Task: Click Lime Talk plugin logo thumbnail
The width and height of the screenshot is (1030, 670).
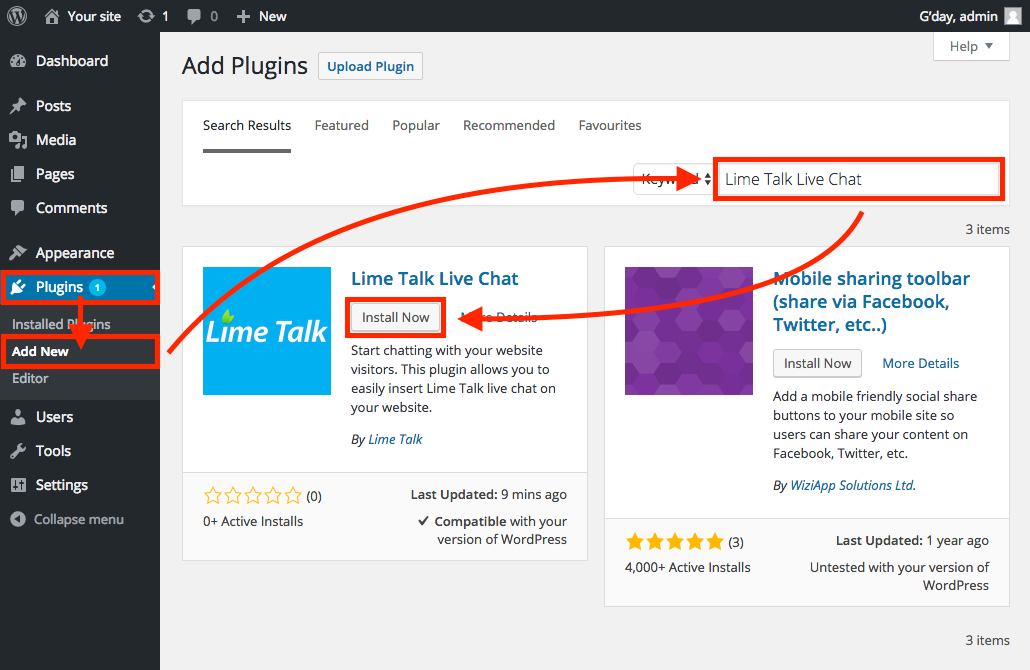Action: coord(267,331)
